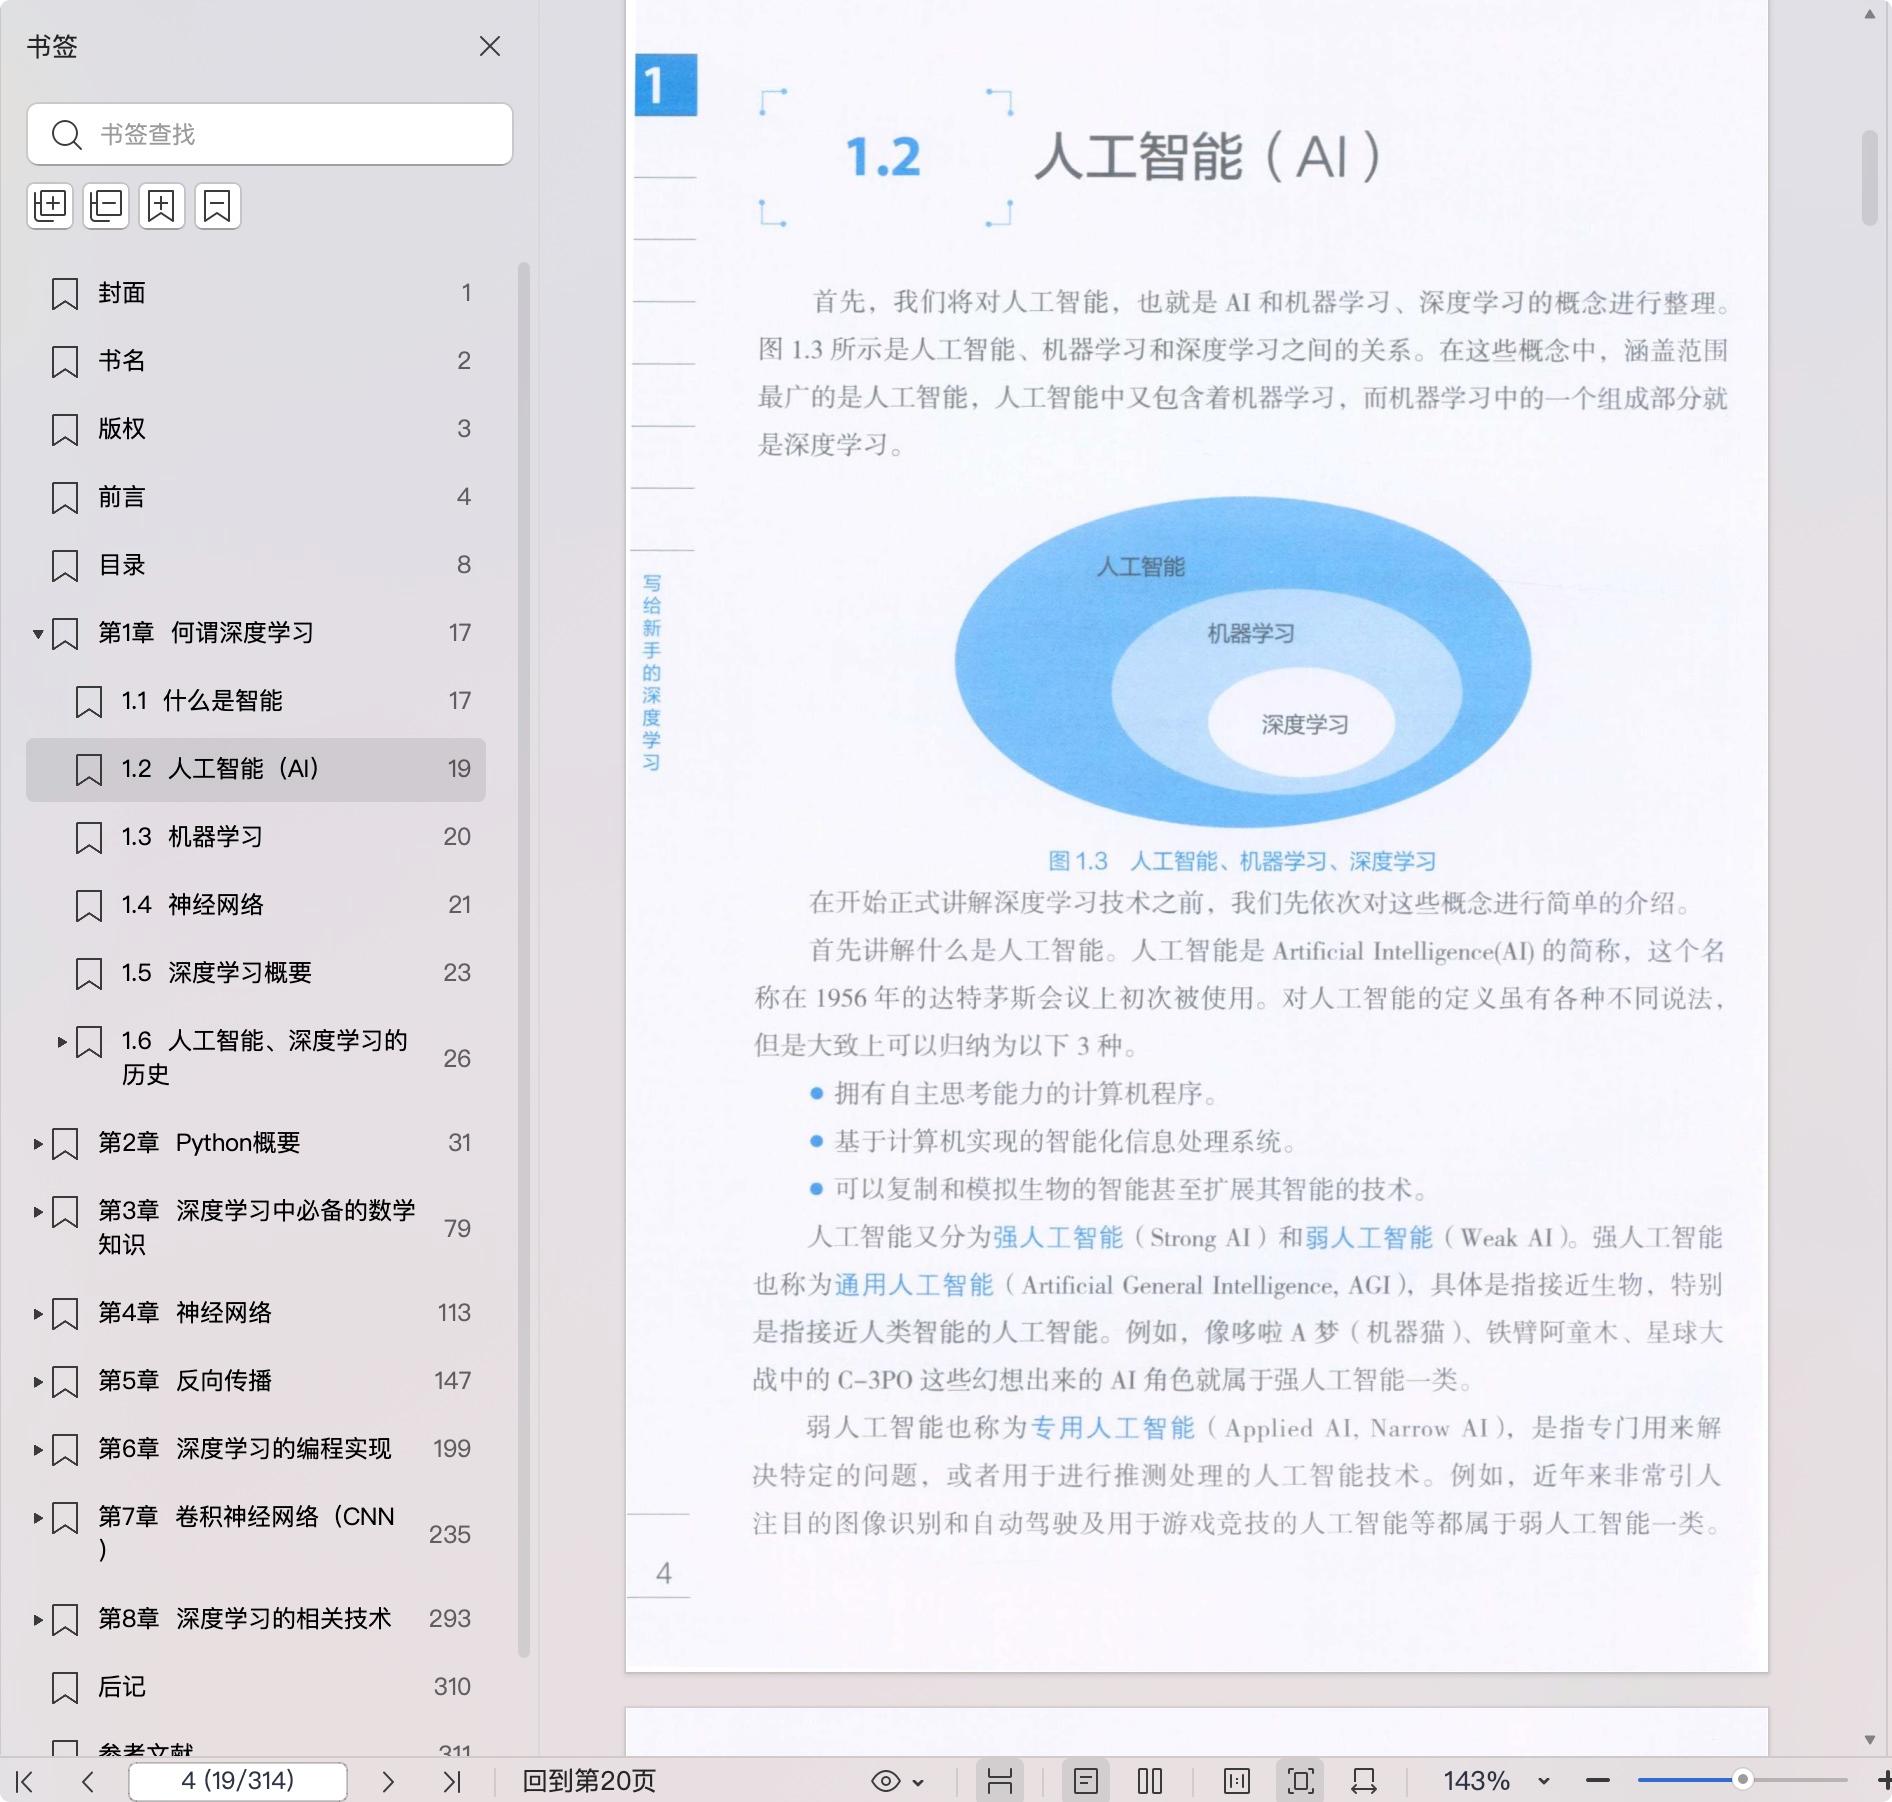Image resolution: width=1892 pixels, height=1802 pixels.
Task: Select the 1.3 机器学习 bookmark
Action: coord(215,837)
